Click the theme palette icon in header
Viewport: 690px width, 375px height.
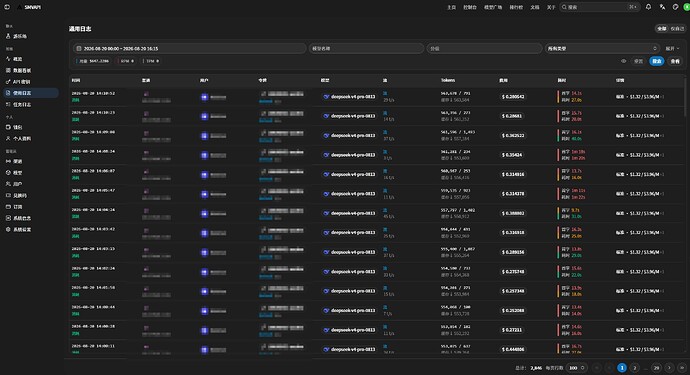tap(675, 7)
